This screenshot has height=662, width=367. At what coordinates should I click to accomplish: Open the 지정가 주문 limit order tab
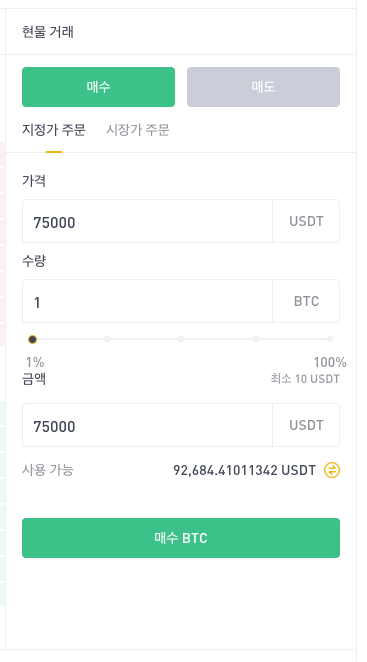click(54, 130)
